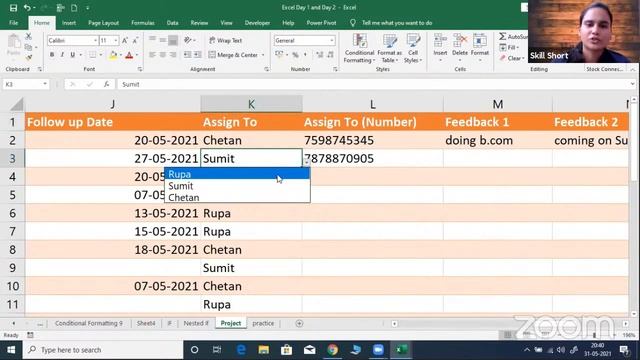Viewport: 640px width, 360px height.
Task: Open Conditional Formatting 9 sheet tab
Action: 89,323
